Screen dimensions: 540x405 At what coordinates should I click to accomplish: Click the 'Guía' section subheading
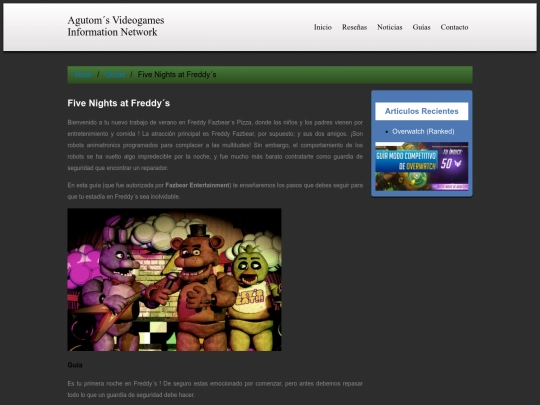coord(75,365)
